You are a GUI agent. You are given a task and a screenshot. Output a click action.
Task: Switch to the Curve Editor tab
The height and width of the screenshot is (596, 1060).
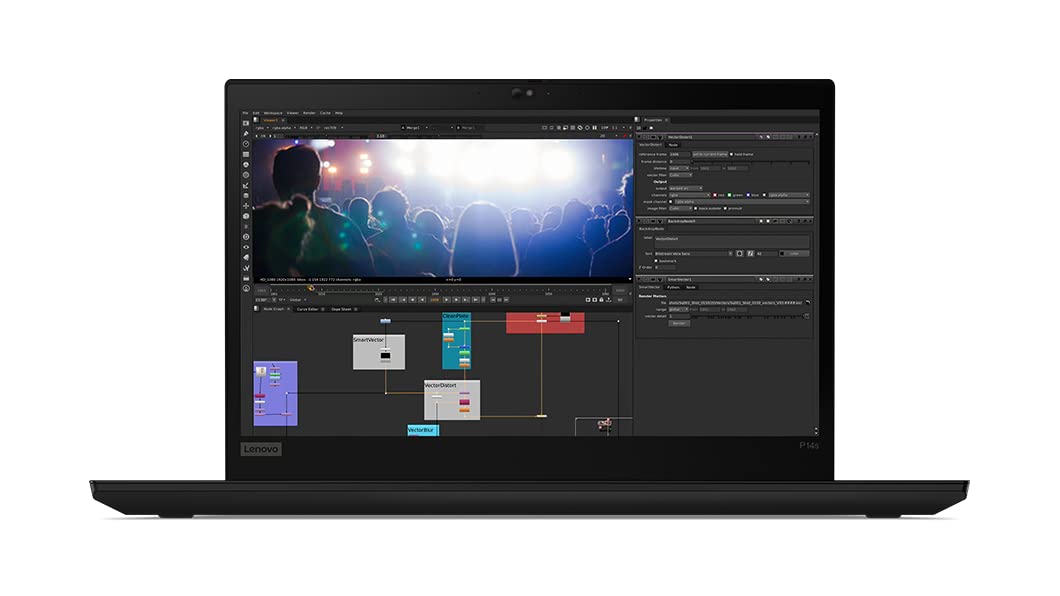pyautogui.click(x=307, y=308)
